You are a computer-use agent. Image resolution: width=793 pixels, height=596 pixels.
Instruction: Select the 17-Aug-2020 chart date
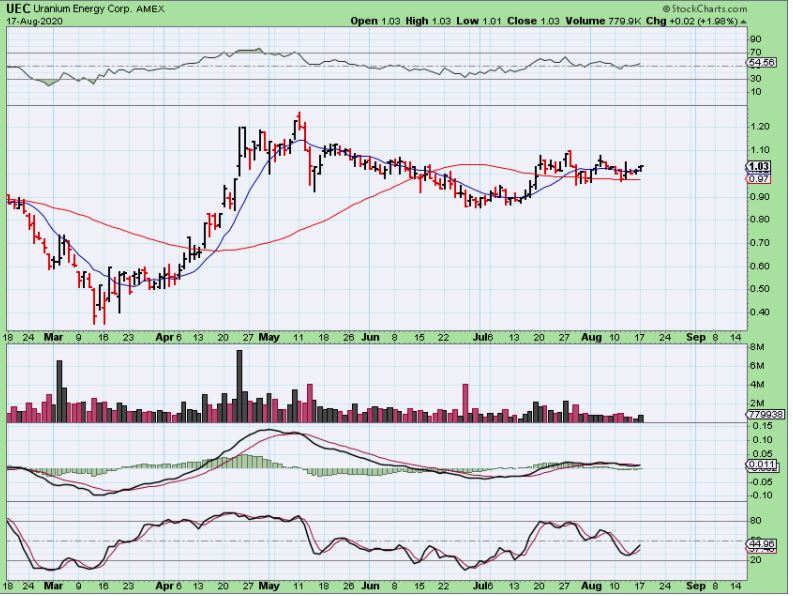(34, 21)
